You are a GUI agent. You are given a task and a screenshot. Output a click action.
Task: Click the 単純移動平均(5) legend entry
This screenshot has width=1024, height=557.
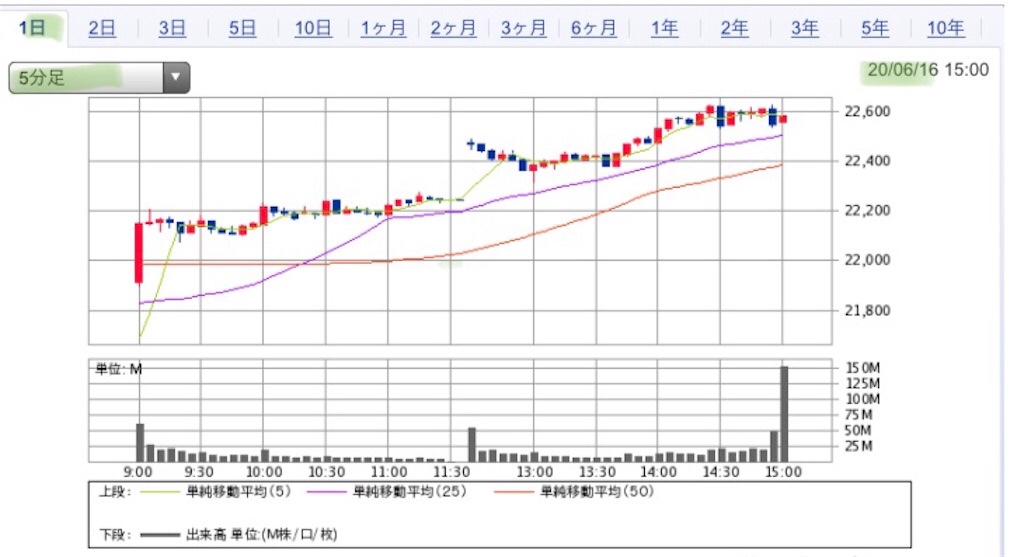(238, 492)
